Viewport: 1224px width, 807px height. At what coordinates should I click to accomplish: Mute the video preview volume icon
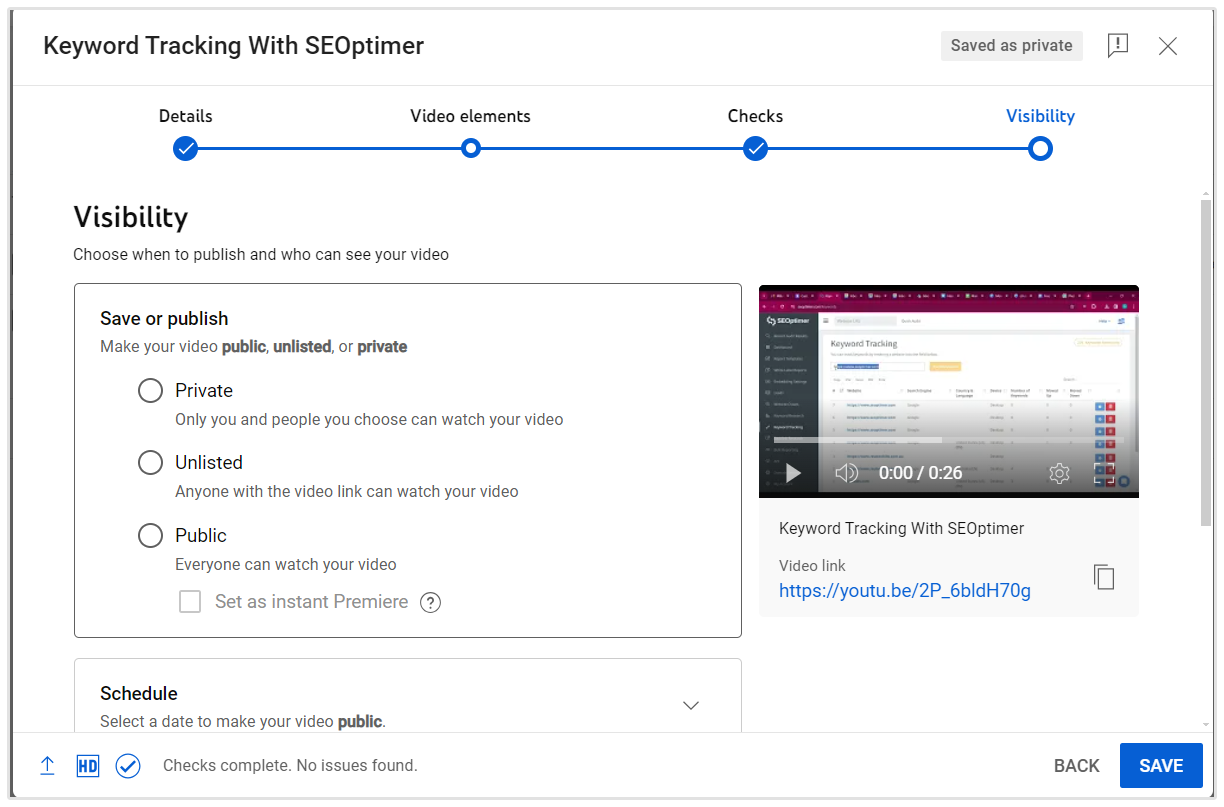pyautogui.click(x=846, y=473)
